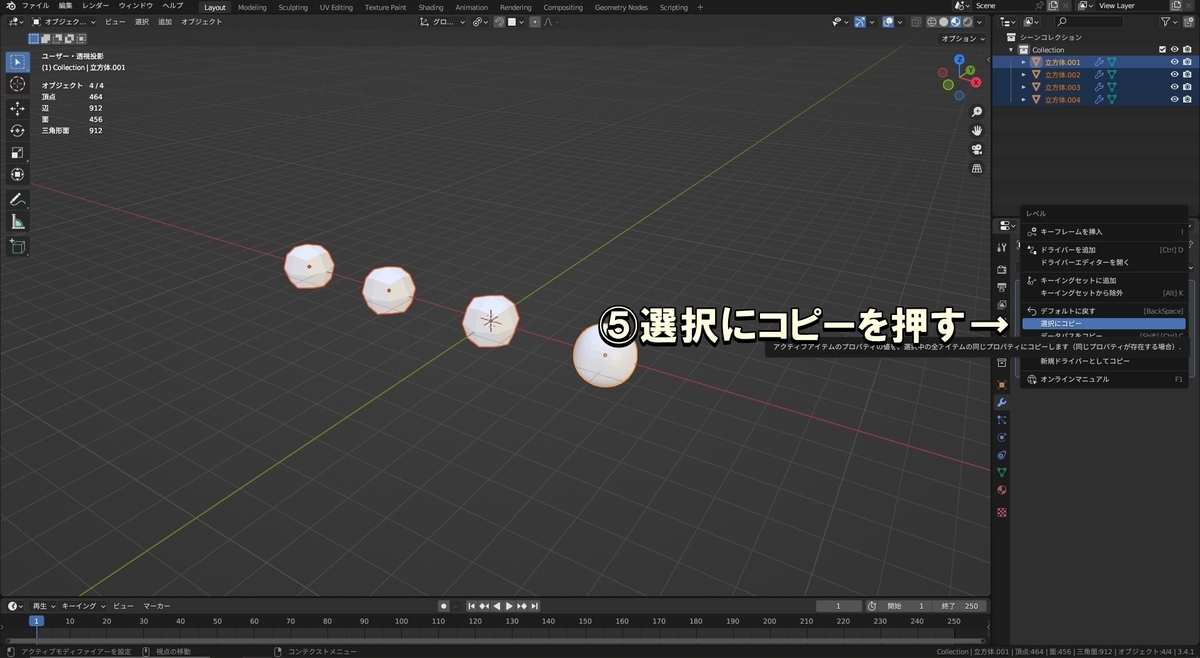Open the ファイル menu

coord(36,6)
